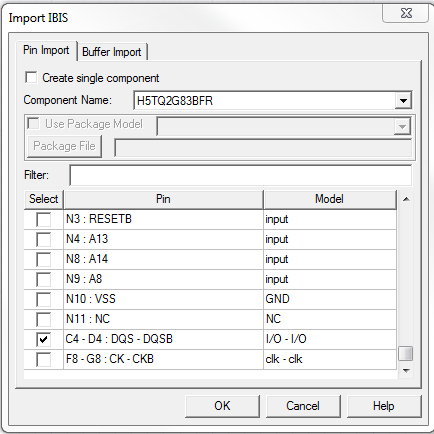Sort by the Pin column header
The width and height of the screenshot is (434, 434).
click(x=163, y=199)
